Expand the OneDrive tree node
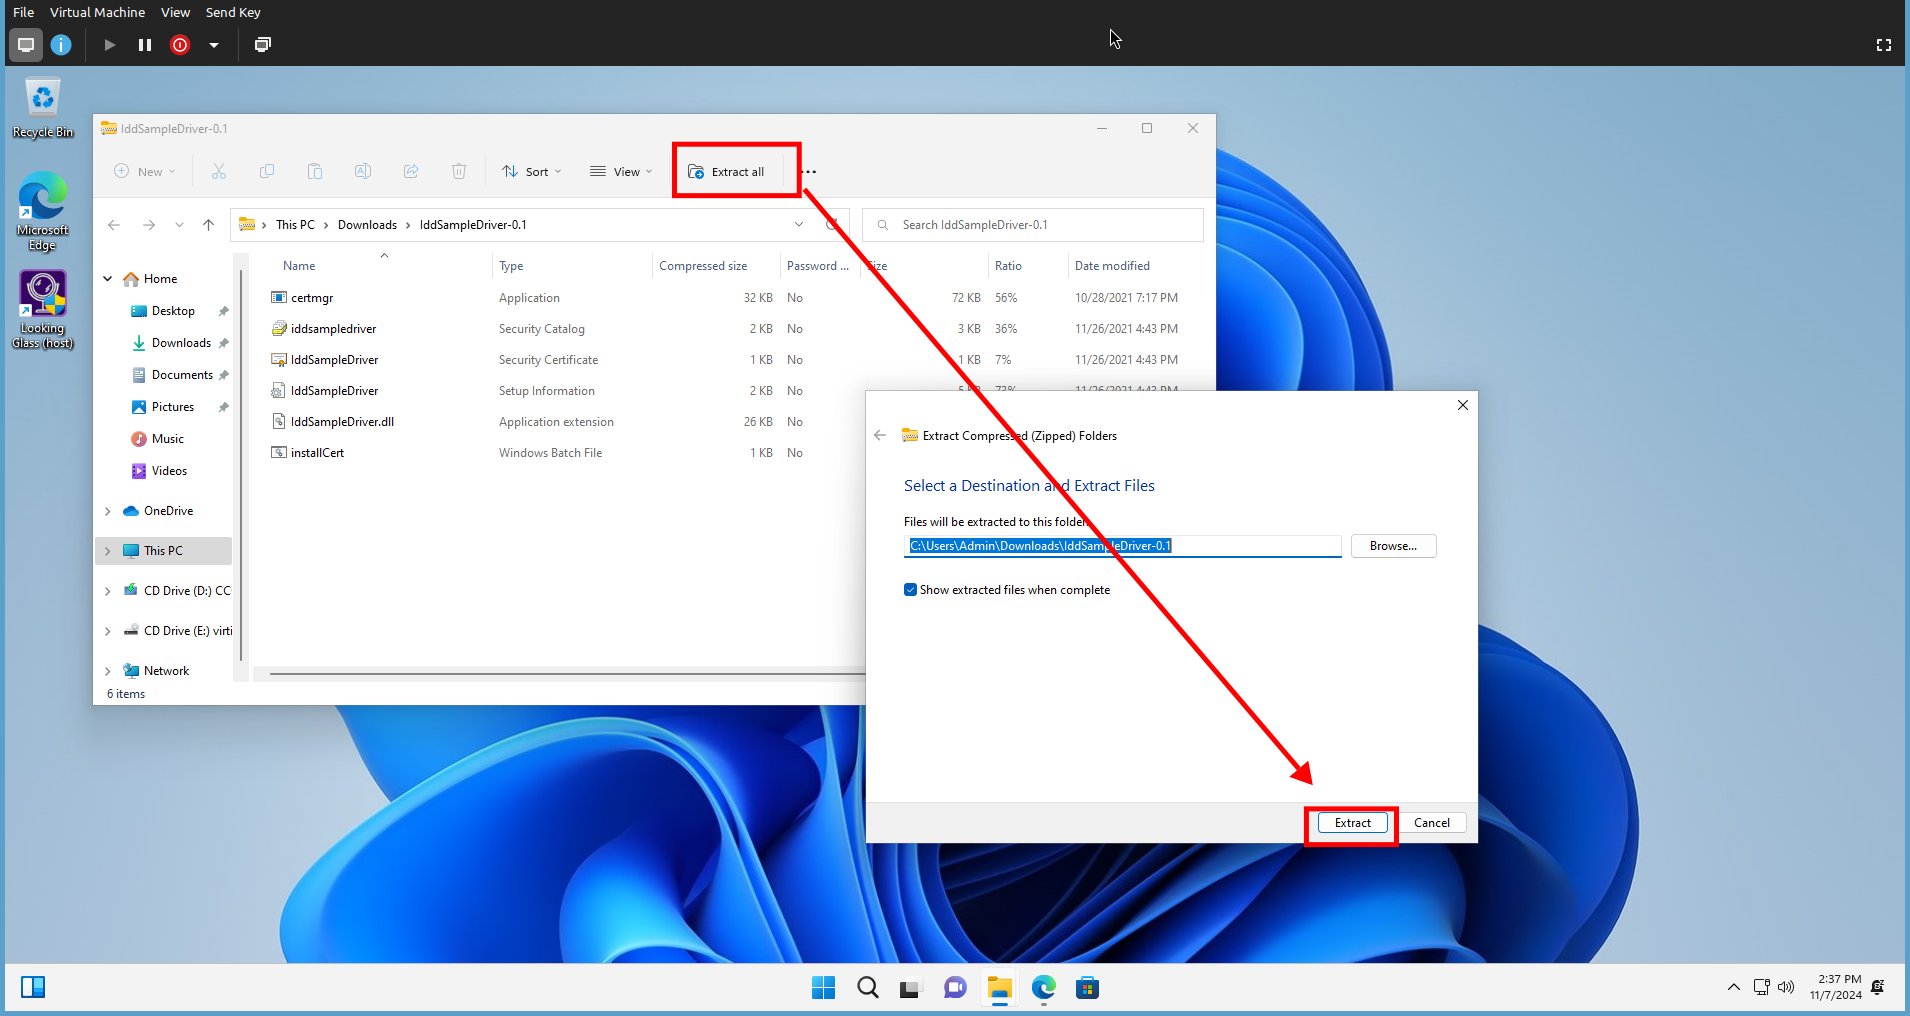The width and height of the screenshot is (1910, 1016). [x=108, y=511]
